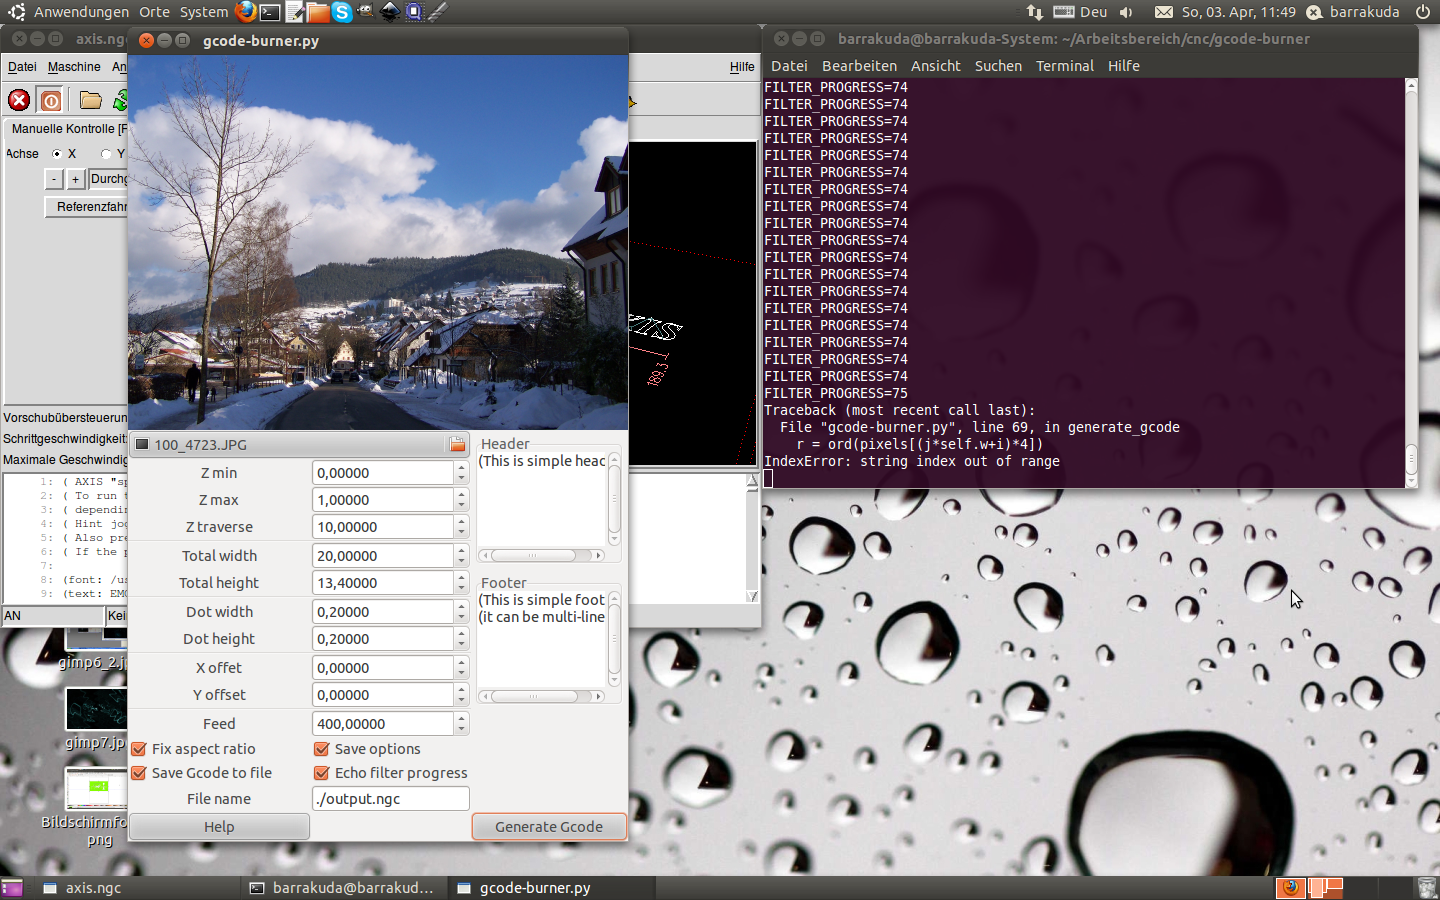Toggle the Echo filter progress checkbox
Screen dimensions: 1440x900
click(322, 773)
